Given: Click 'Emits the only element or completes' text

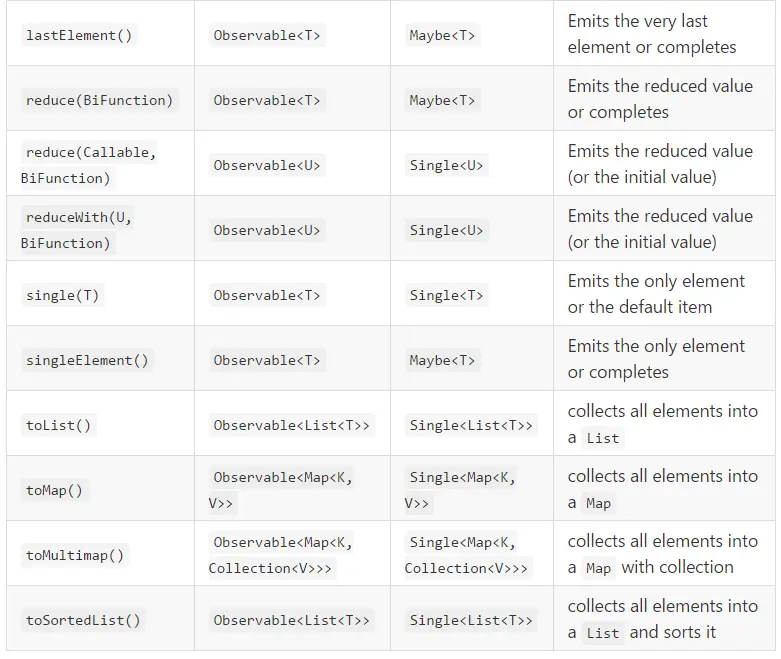Looking at the screenshot, I should tap(656, 359).
